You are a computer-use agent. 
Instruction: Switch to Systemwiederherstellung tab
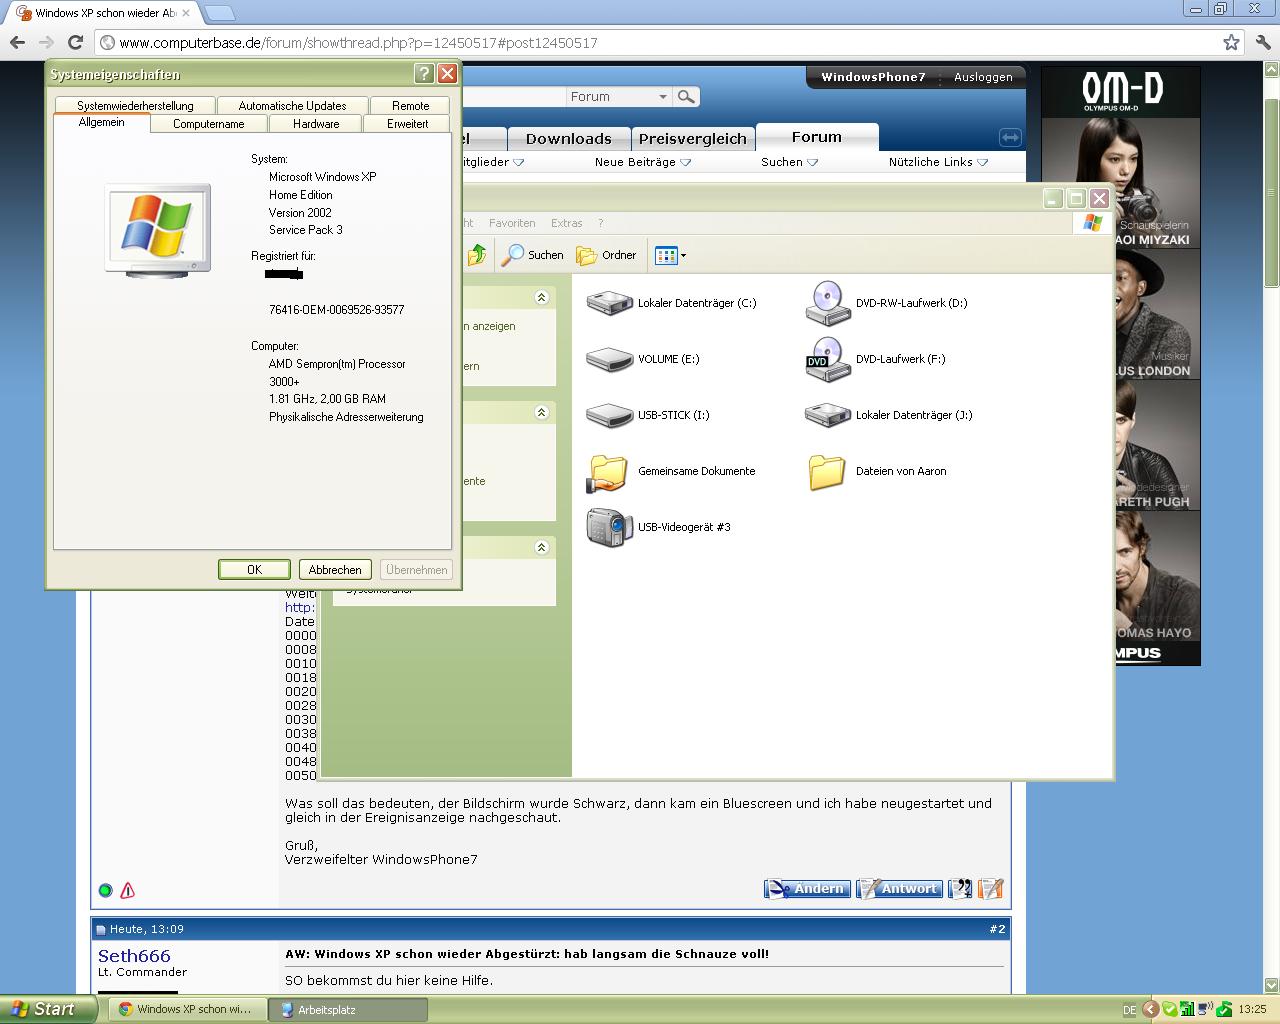(x=135, y=105)
